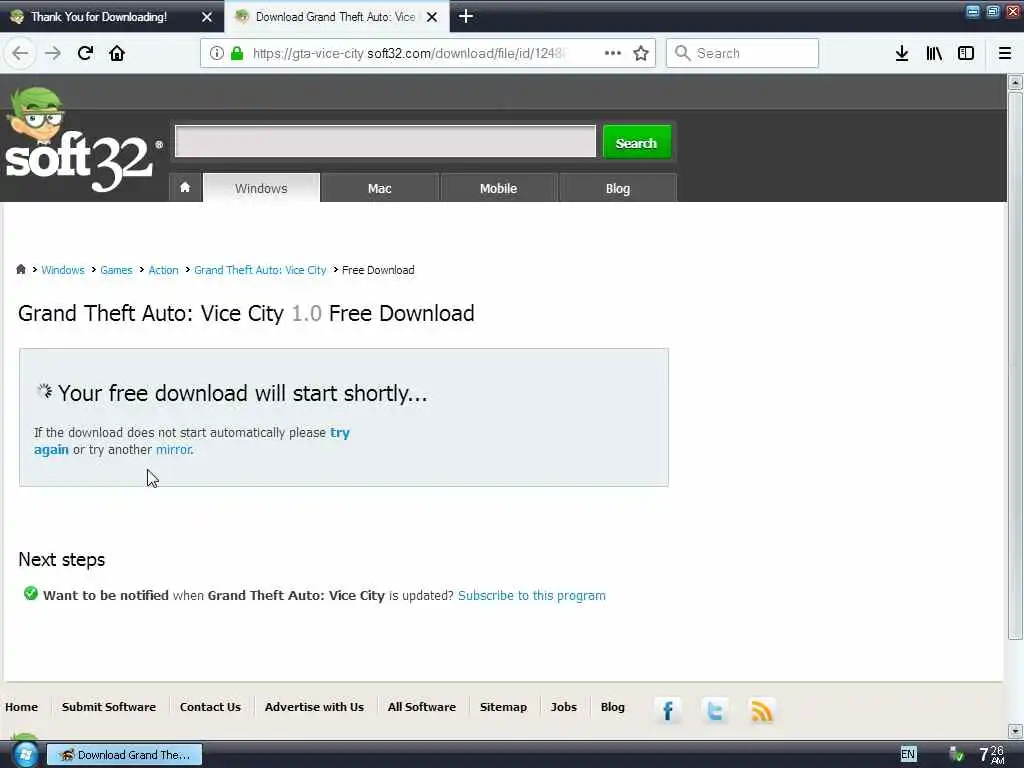Open Action breadcrumb link
Screen dimensions: 1024x768
[163, 270]
